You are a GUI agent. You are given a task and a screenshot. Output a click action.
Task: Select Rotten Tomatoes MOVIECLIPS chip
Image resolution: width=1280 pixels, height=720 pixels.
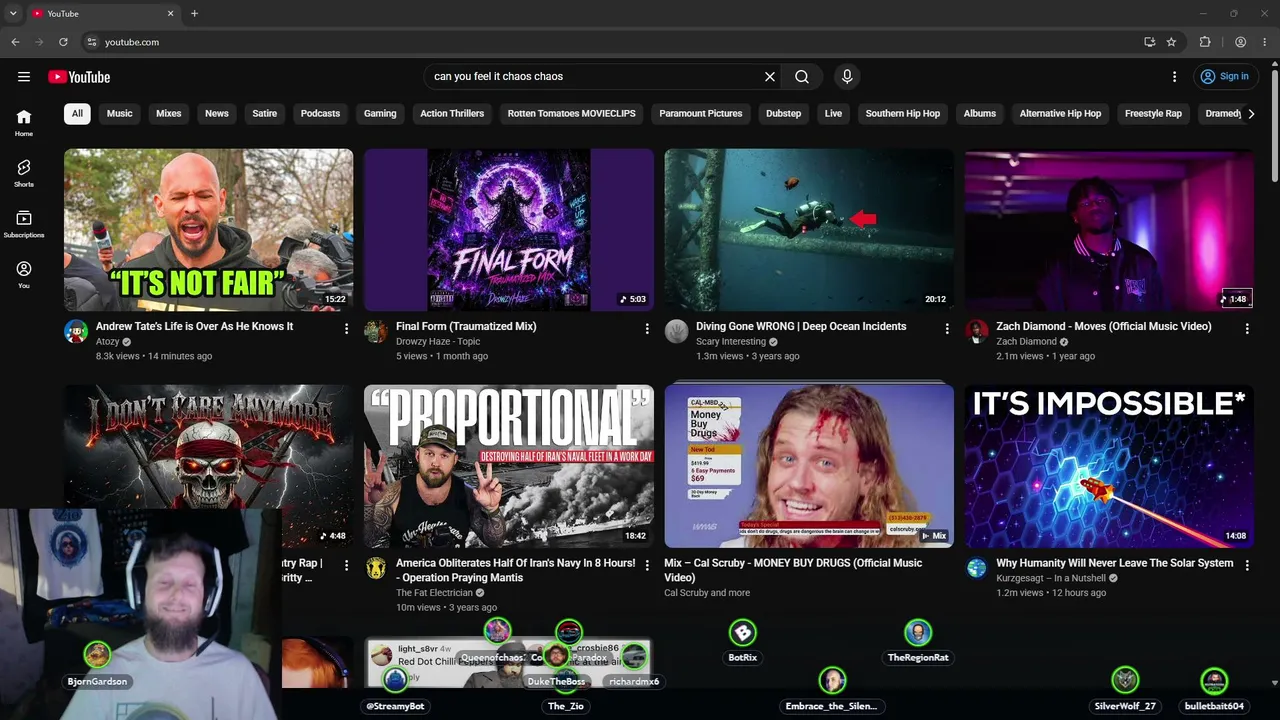click(572, 114)
